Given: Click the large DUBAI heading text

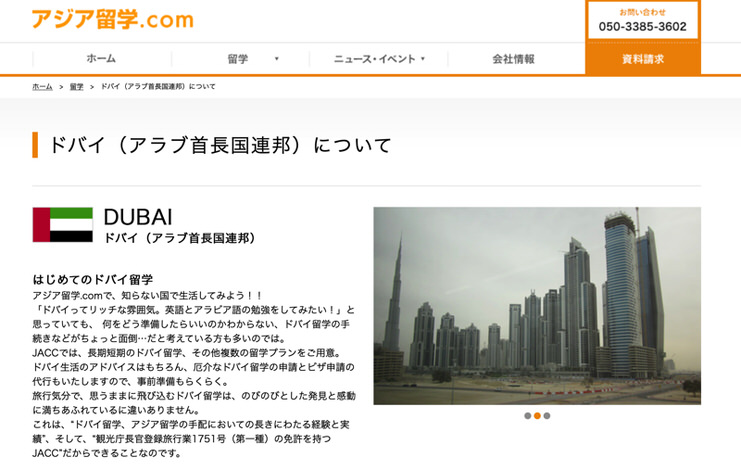Looking at the screenshot, I should (138, 217).
